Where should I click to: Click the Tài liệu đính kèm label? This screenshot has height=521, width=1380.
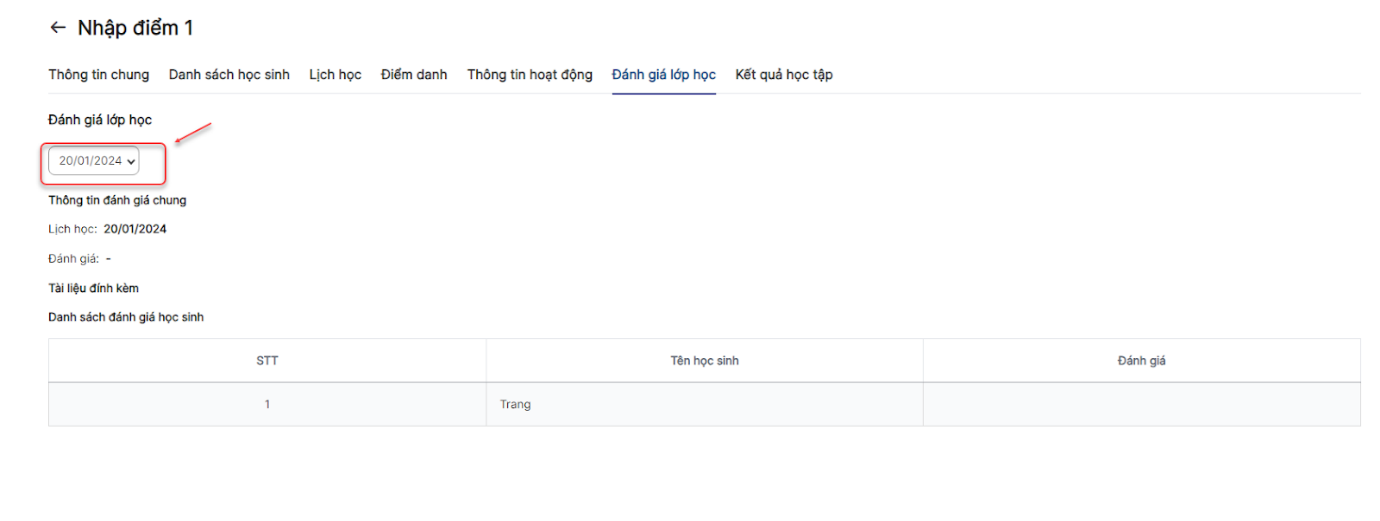pyautogui.click(x=94, y=288)
